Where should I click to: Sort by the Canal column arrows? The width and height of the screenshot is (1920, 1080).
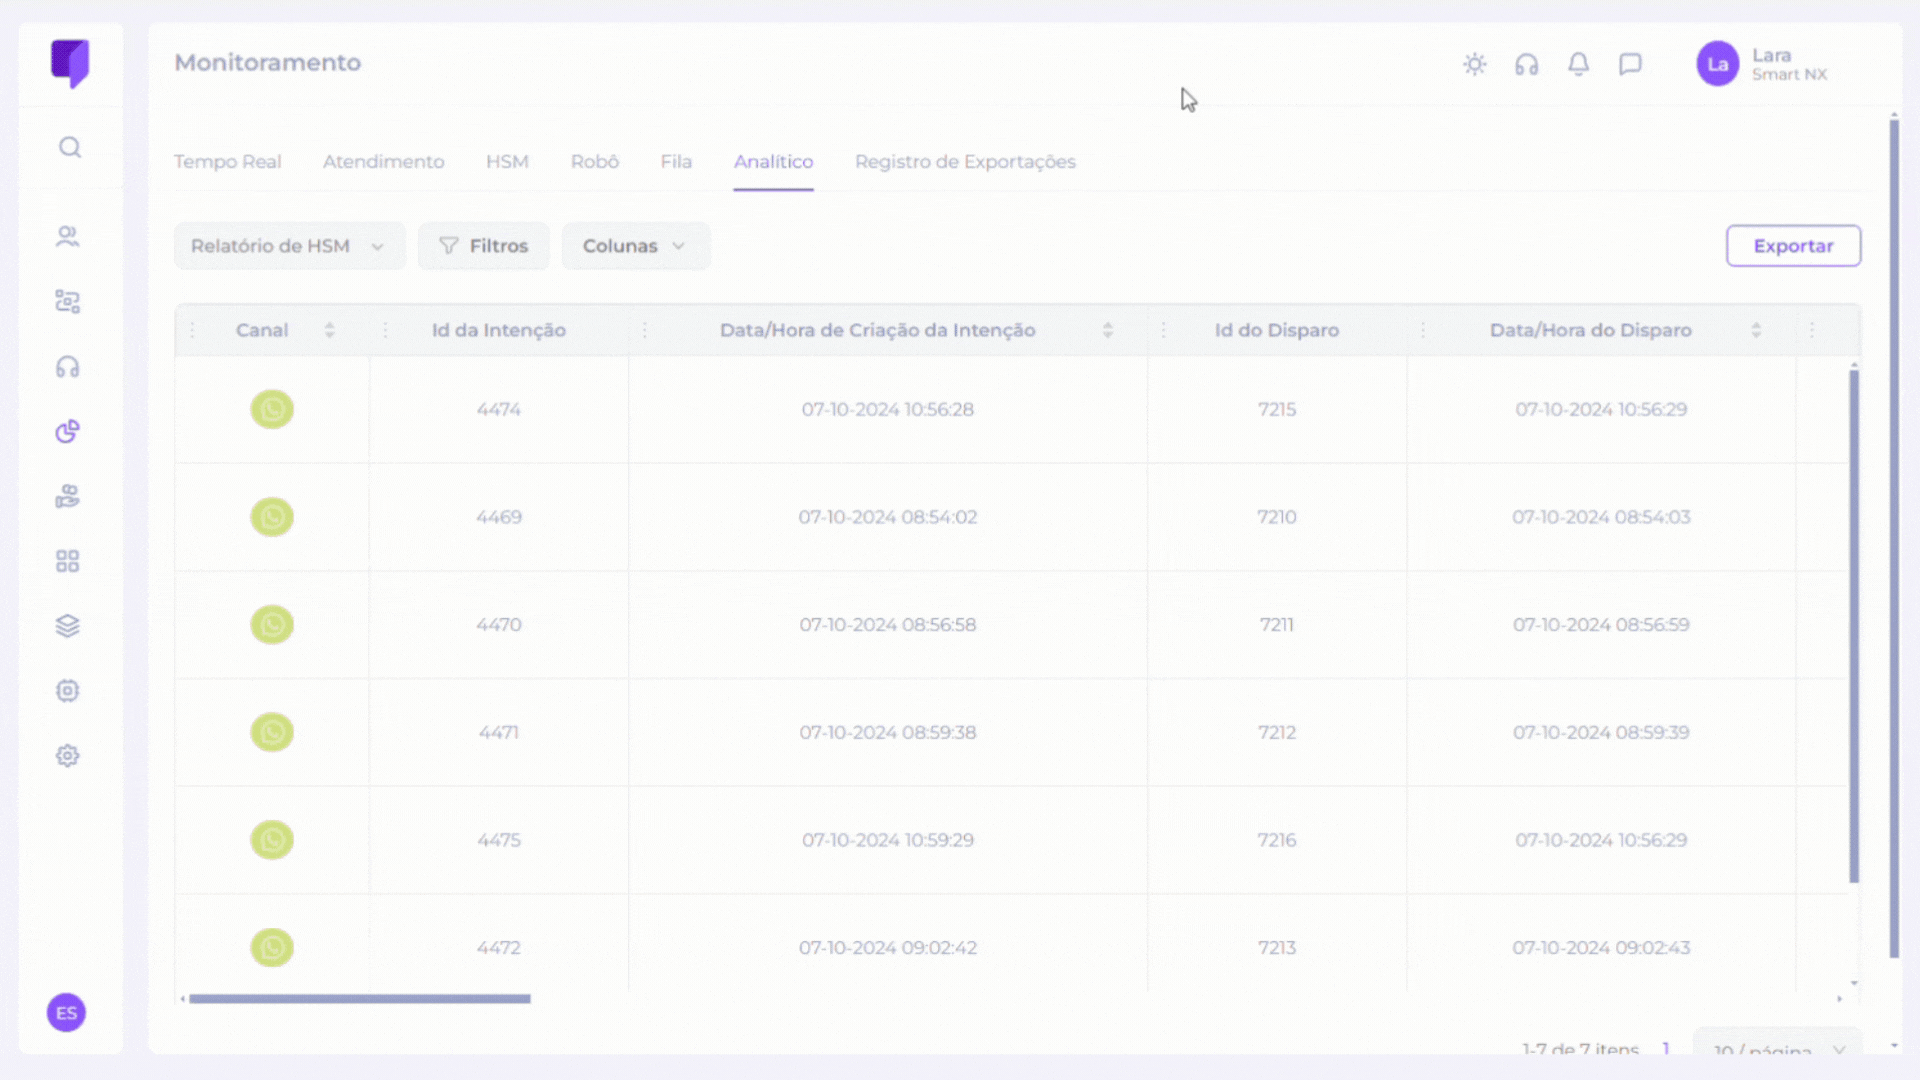click(329, 331)
